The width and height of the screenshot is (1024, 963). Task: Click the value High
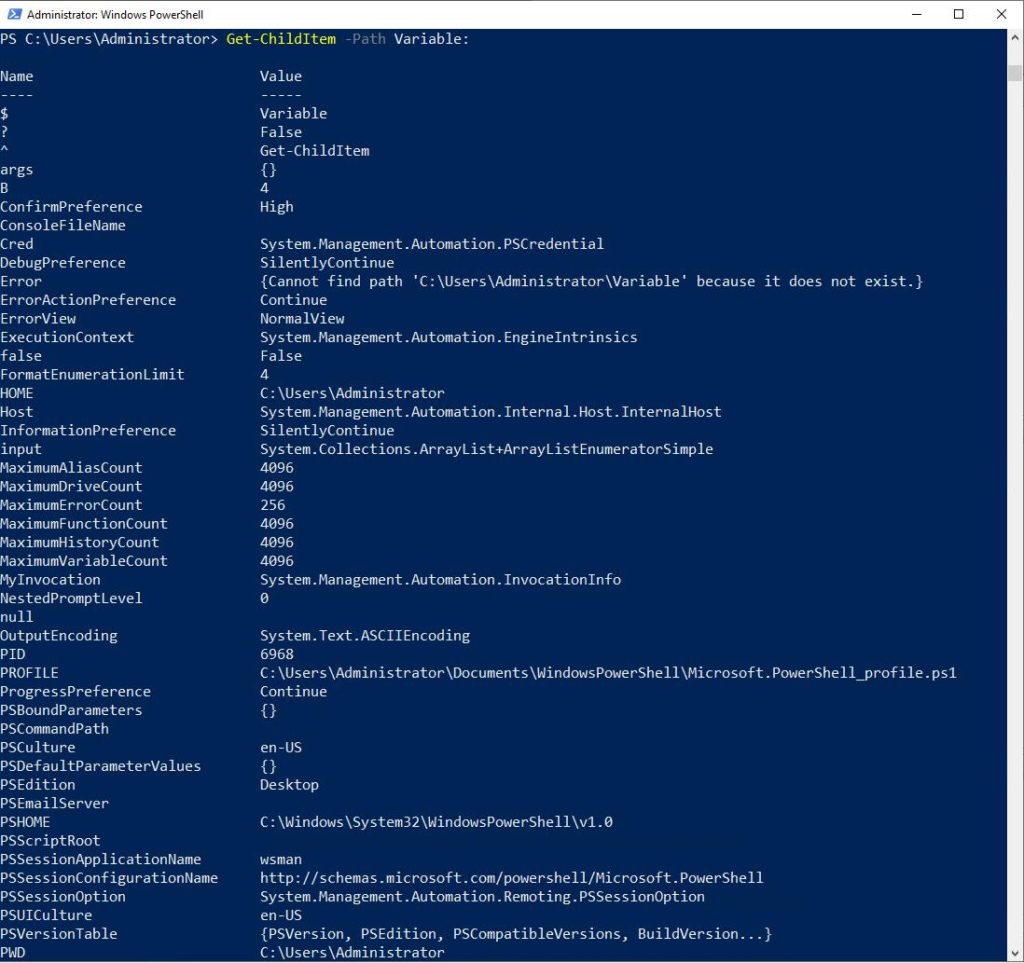point(277,207)
